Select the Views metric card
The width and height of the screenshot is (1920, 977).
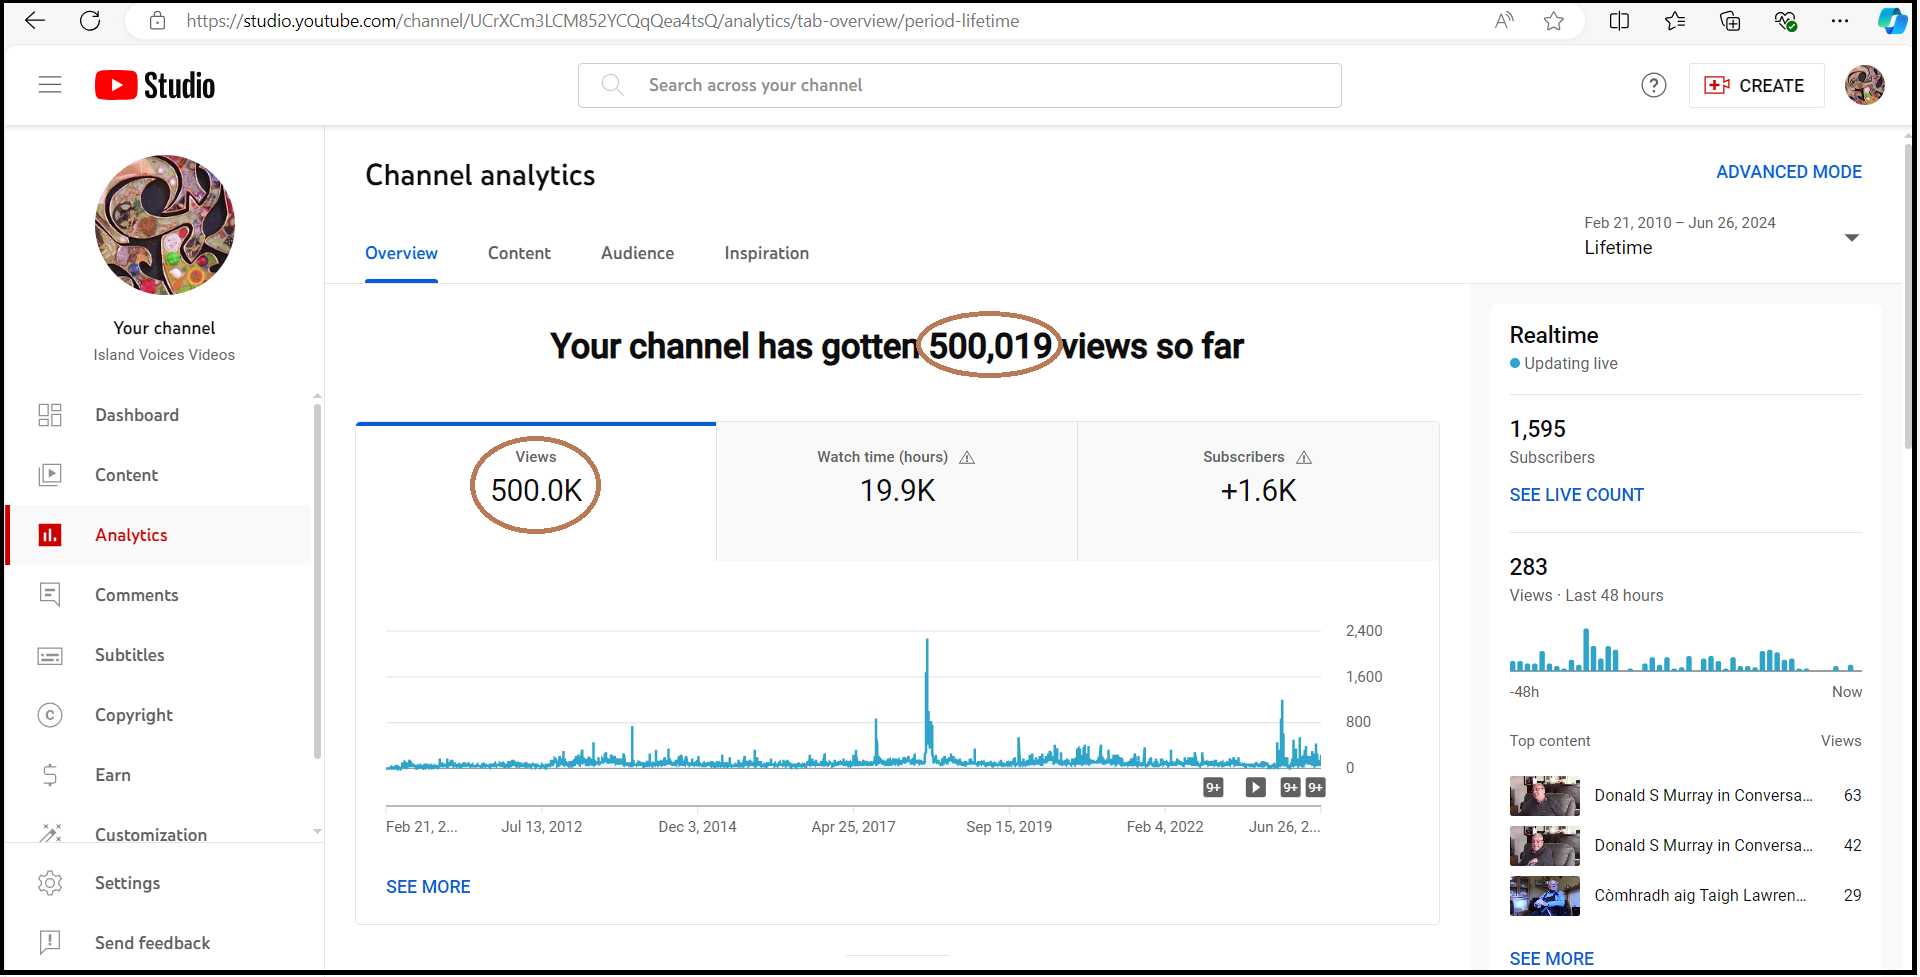tap(536, 490)
